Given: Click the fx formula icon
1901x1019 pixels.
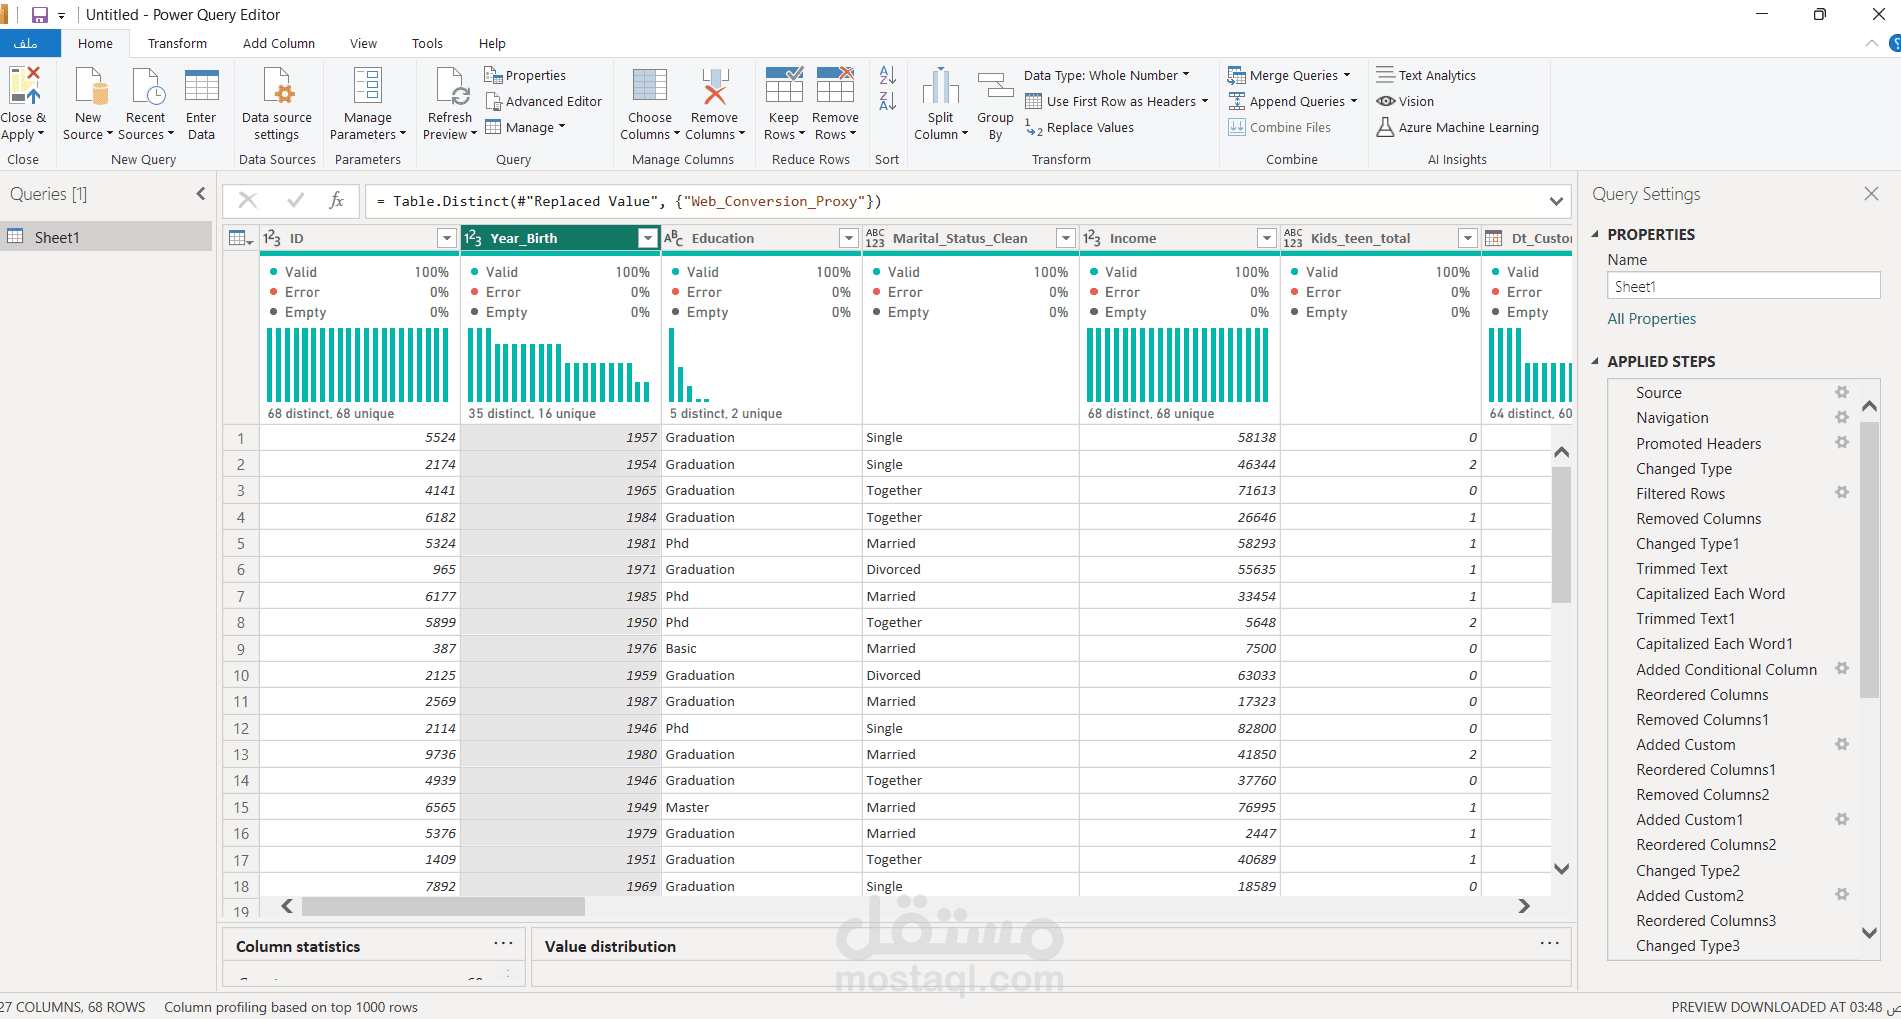Looking at the screenshot, I should tap(337, 201).
